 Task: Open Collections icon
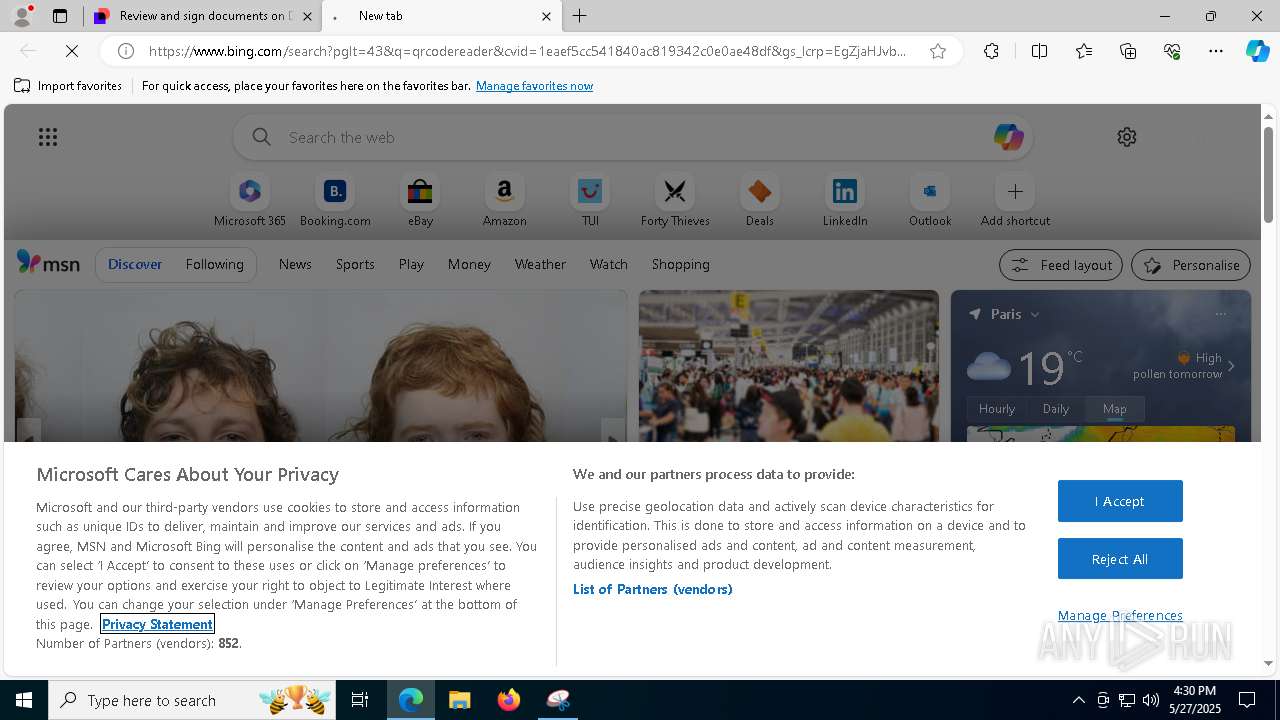click(x=1128, y=51)
